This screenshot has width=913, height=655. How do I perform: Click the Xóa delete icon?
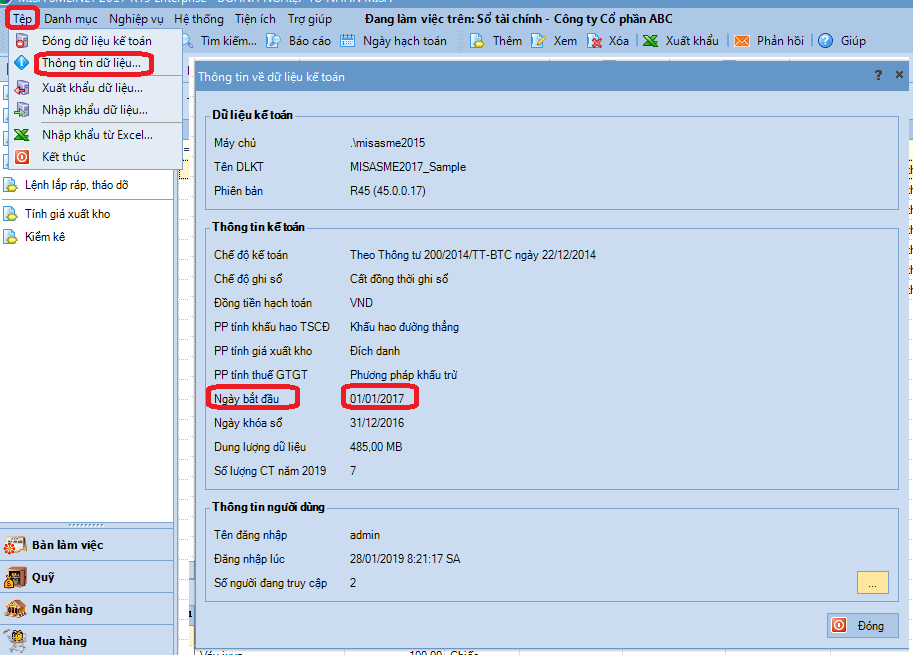pyautogui.click(x=594, y=41)
